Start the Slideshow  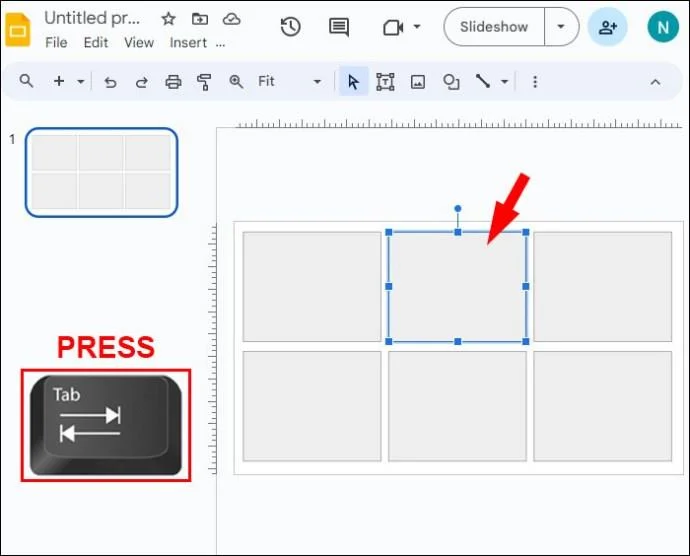pos(494,27)
